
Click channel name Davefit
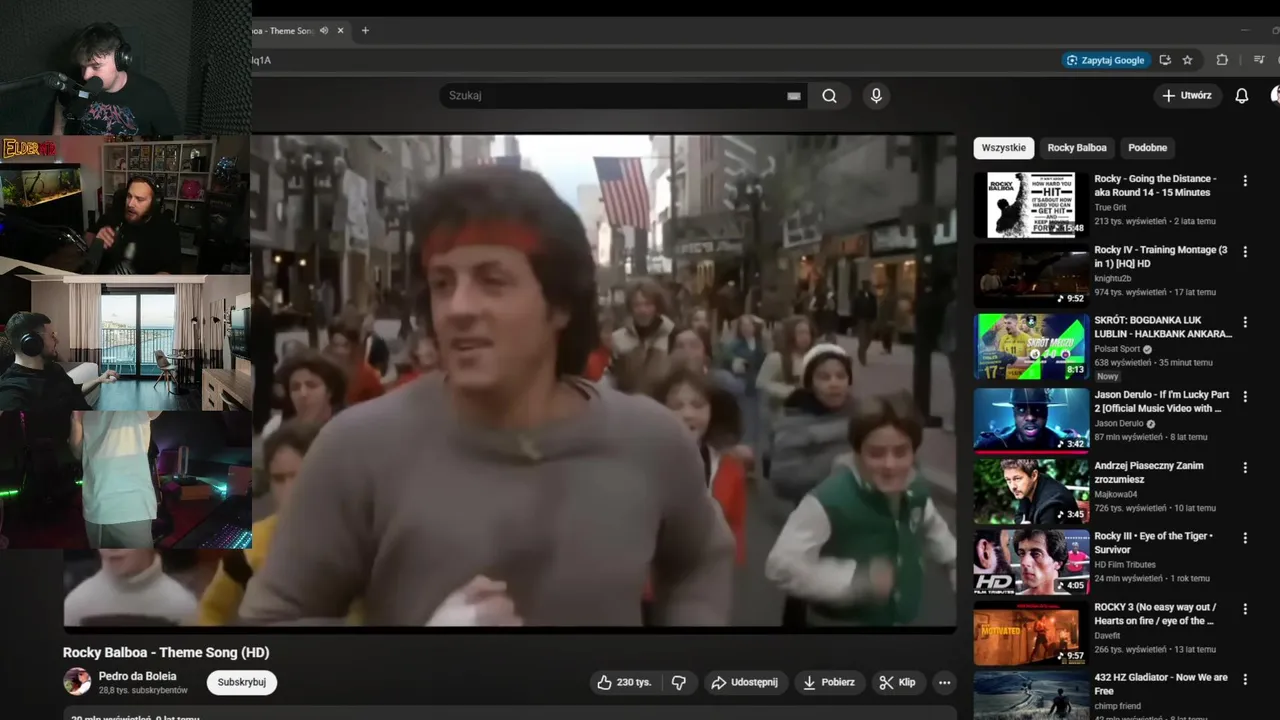coord(1108,635)
